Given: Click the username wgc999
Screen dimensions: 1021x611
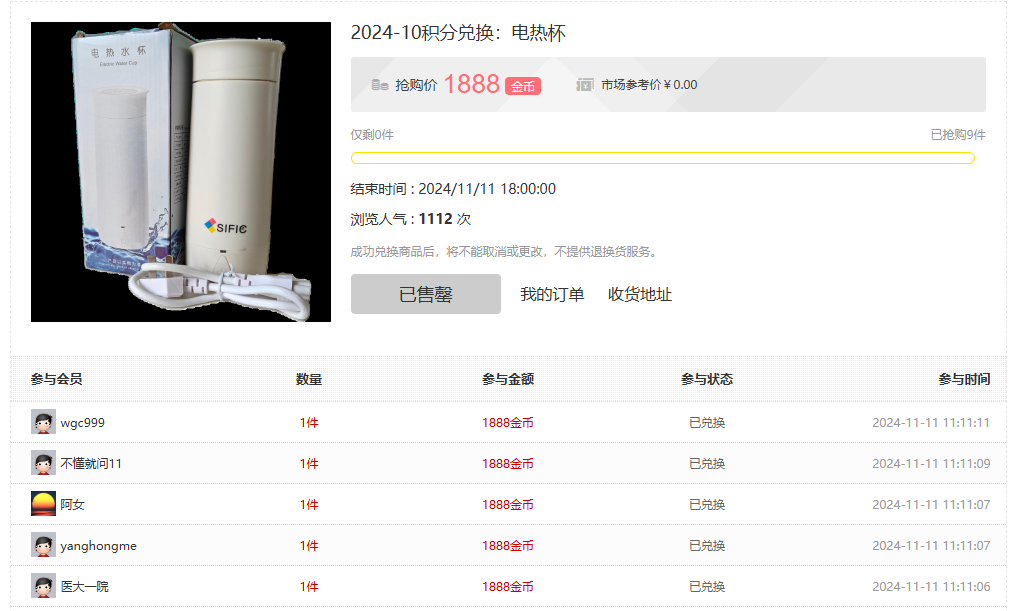Looking at the screenshot, I should (x=83, y=423).
